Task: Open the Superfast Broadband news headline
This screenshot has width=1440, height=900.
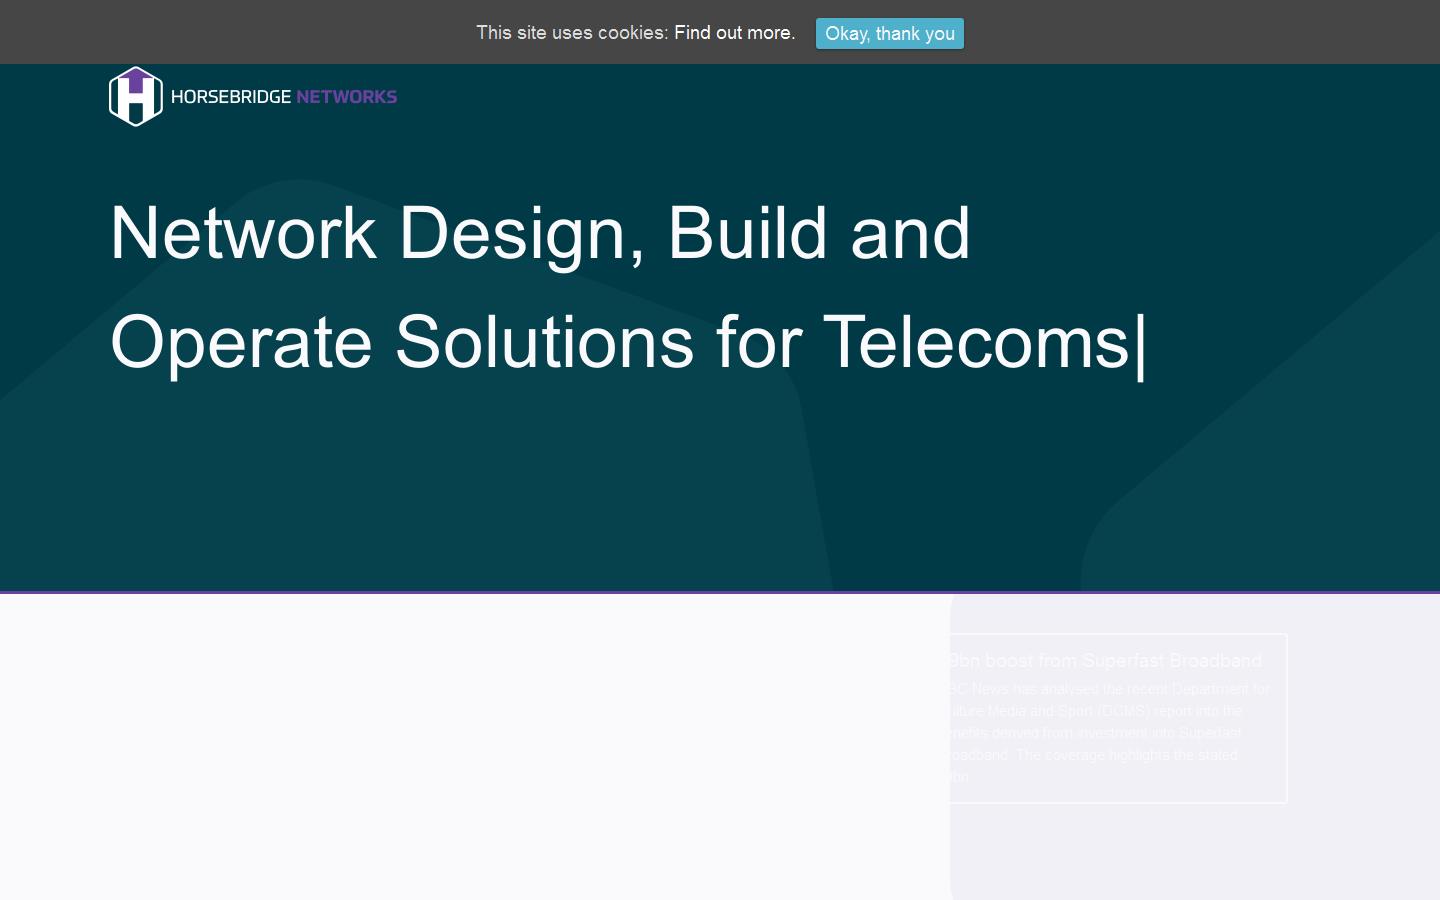Action: click(x=1105, y=661)
